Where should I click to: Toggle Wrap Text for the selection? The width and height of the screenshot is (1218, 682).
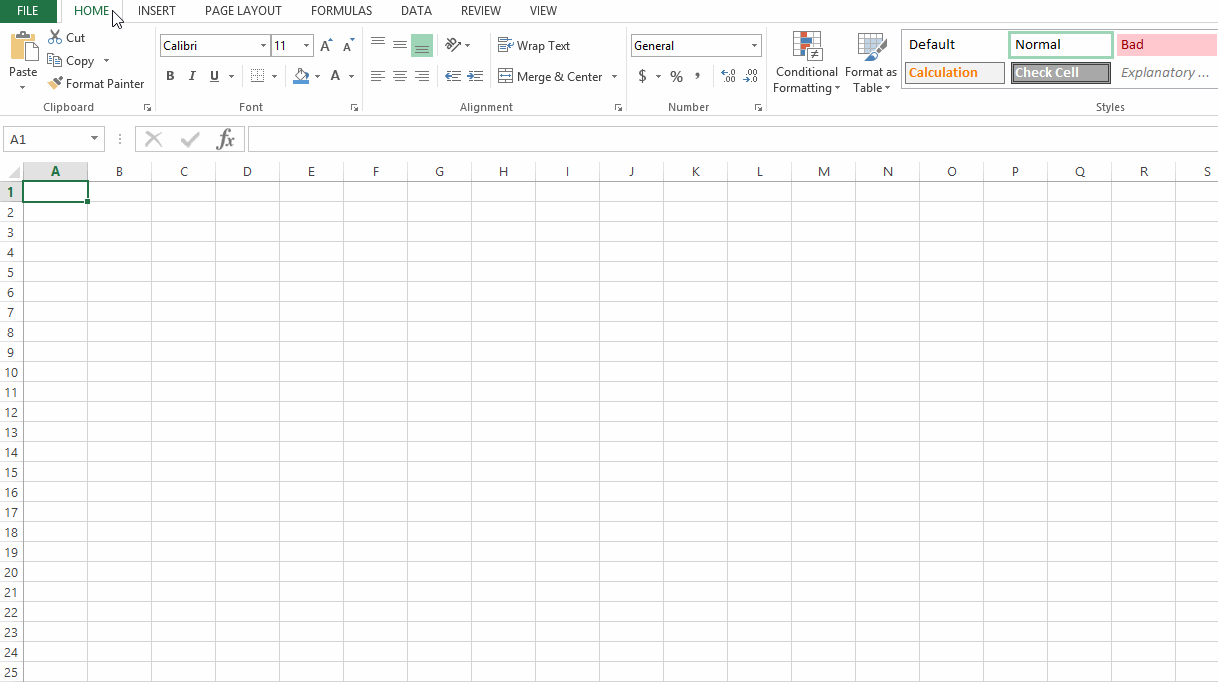pyautogui.click(x=536, y=45)
